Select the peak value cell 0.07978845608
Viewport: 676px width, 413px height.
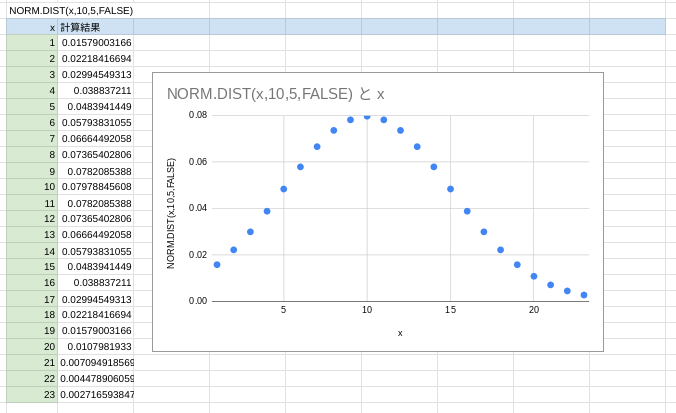(x=95, y=187)
